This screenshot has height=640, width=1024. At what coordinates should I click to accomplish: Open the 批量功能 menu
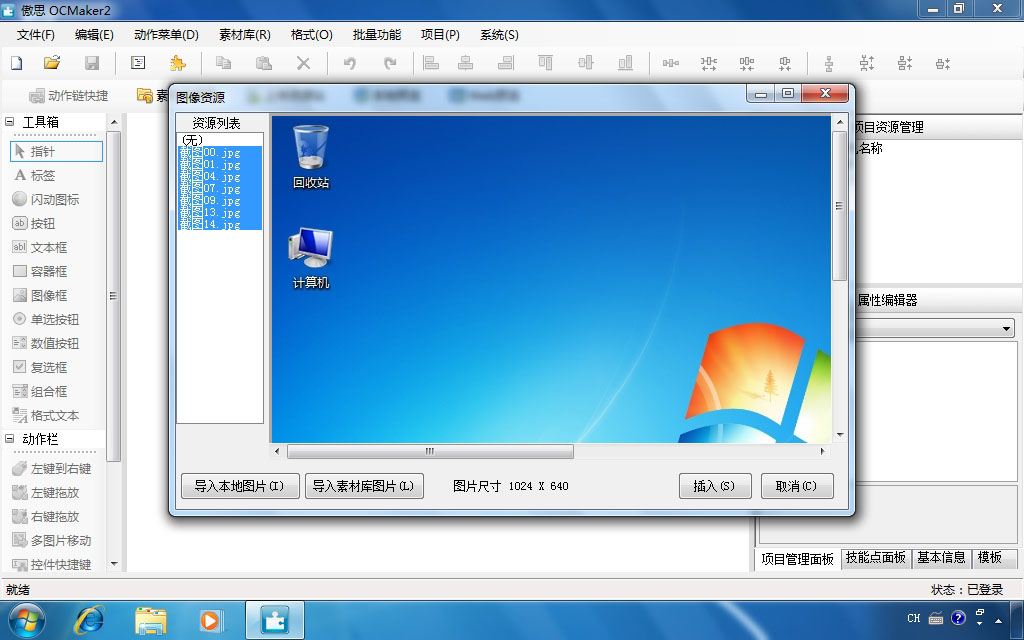pos(377,35)
